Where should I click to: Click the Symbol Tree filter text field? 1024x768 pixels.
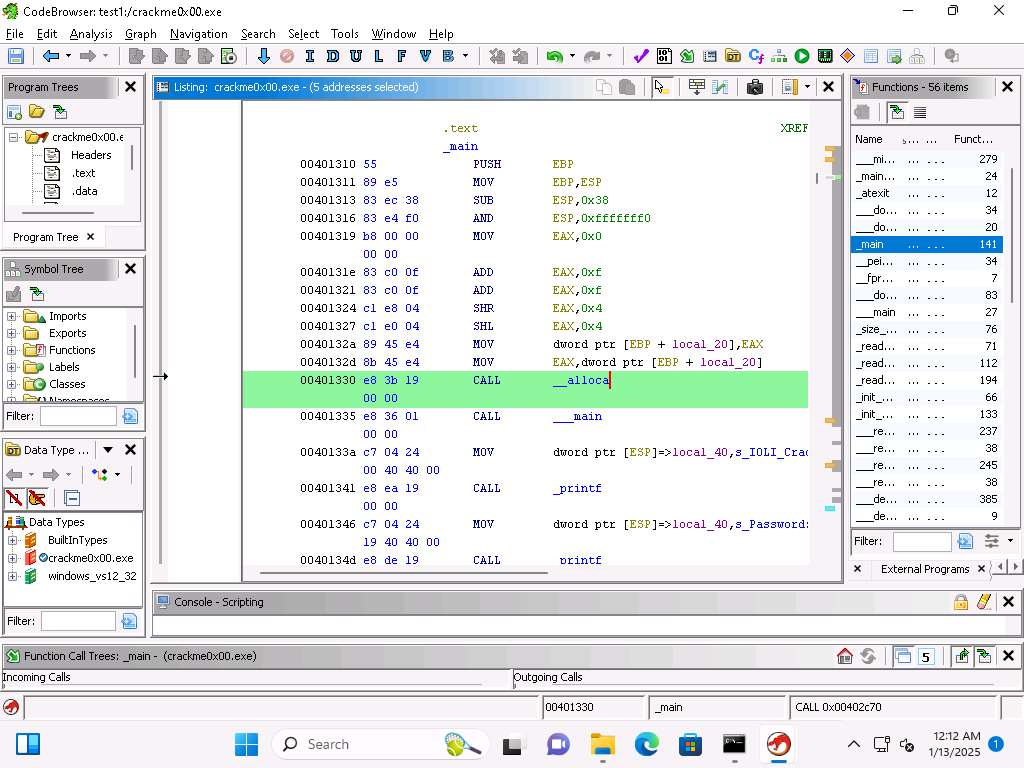[x=78, y=416]
